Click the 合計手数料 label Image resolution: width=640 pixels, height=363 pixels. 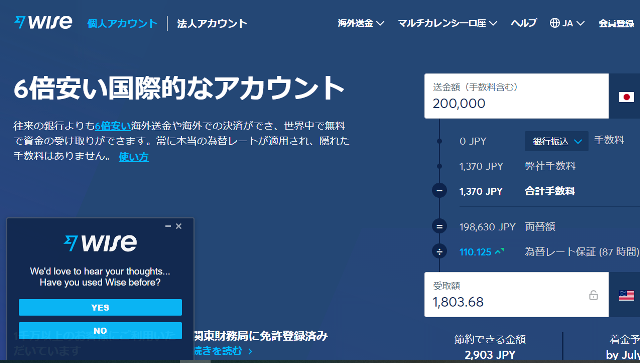tap(549, 191)
